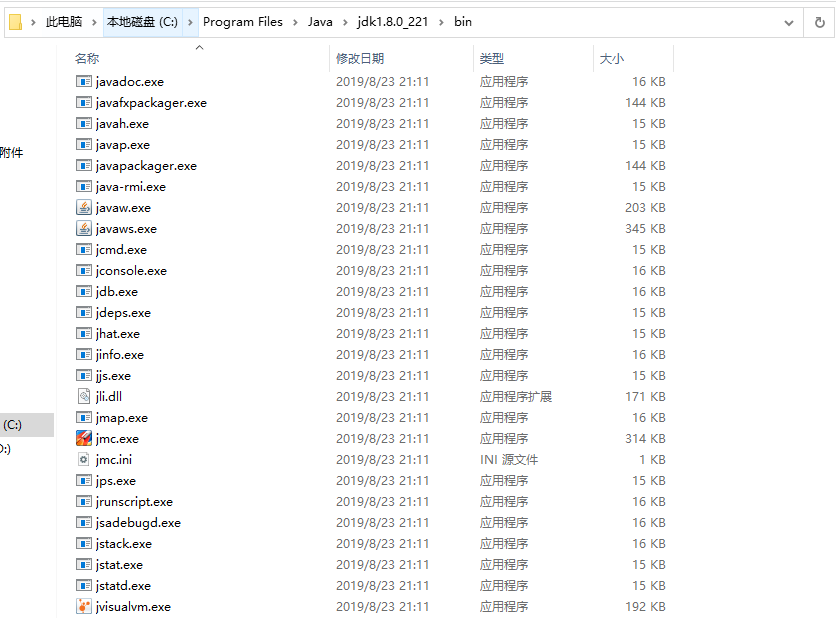Click the javah.exe file icon
The height and width of the screenshot is (621, 836).
(x=84, y=124)
